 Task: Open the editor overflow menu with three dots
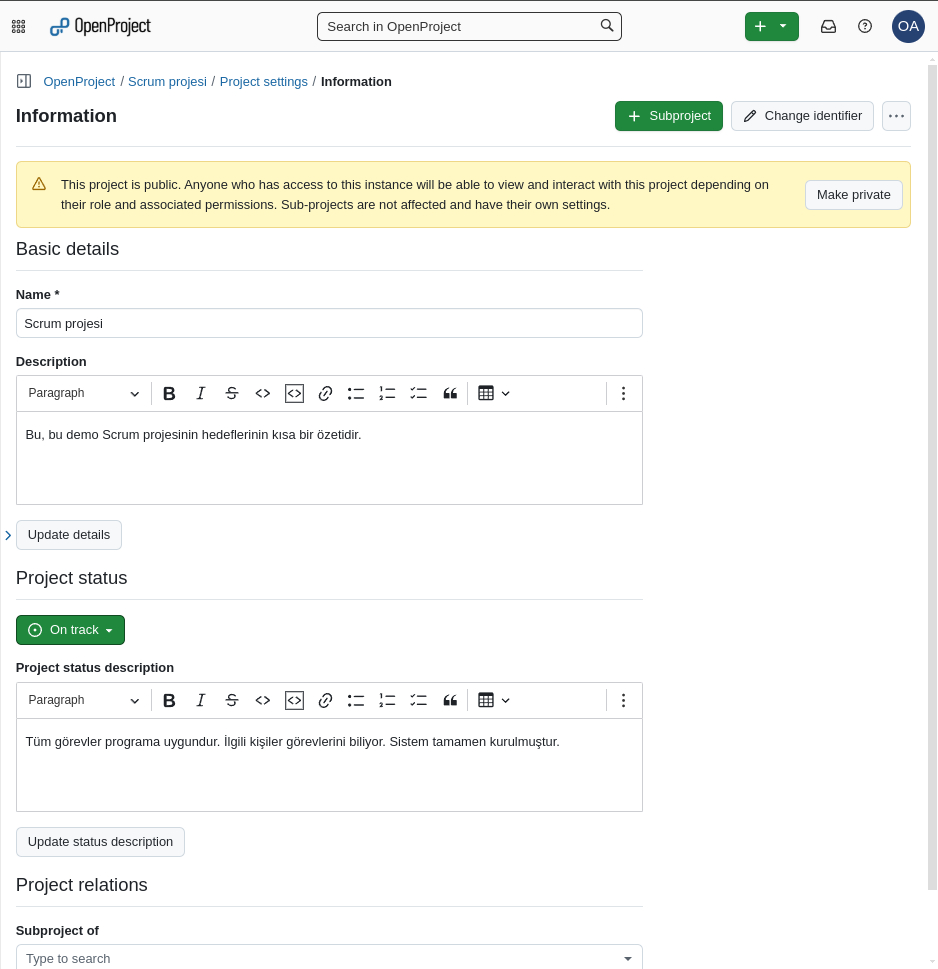623,393
